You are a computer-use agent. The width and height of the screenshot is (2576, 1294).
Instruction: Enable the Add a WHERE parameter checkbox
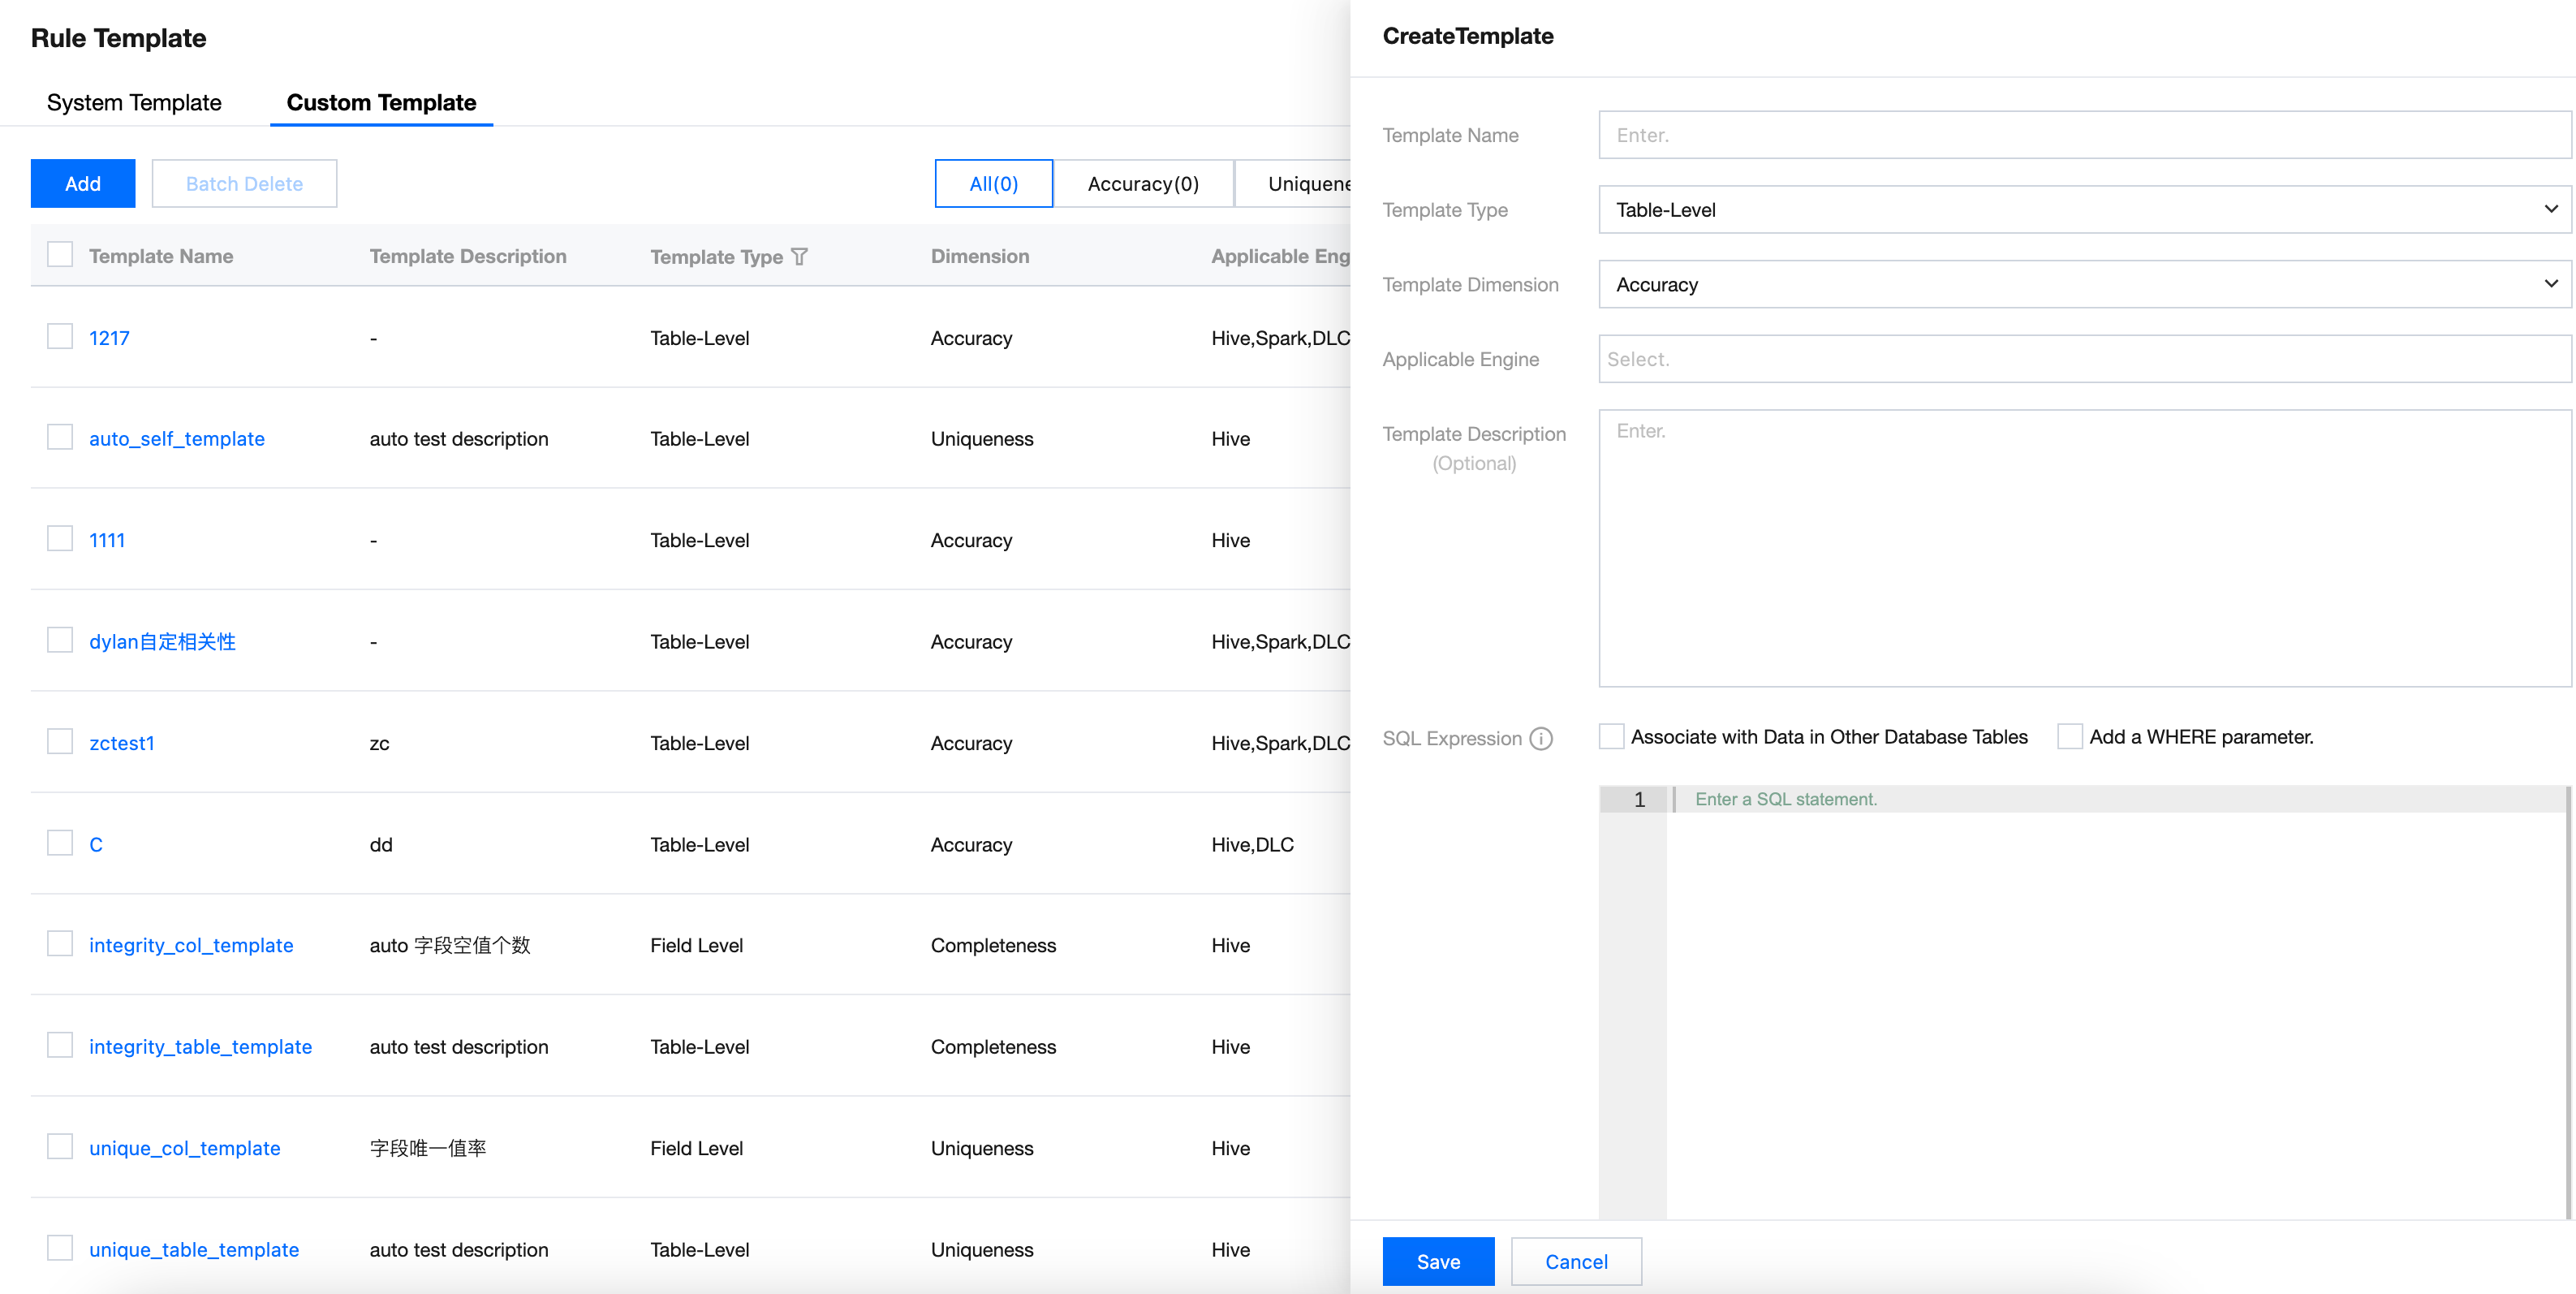pos(2069,736)
